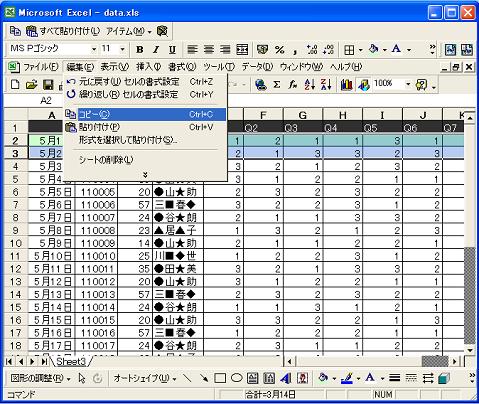Image resolution: width=479 pixels, height=404 pixels.
Task: Sort ascending with the A-Z icon
Action: 310,85
